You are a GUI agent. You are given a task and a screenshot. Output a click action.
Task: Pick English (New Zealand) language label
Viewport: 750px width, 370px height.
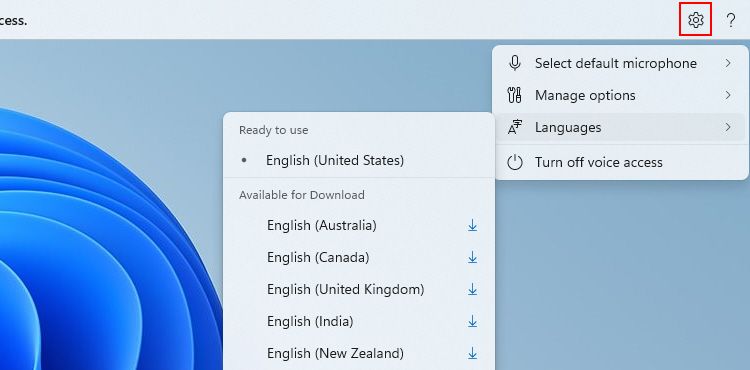point(335,353)
